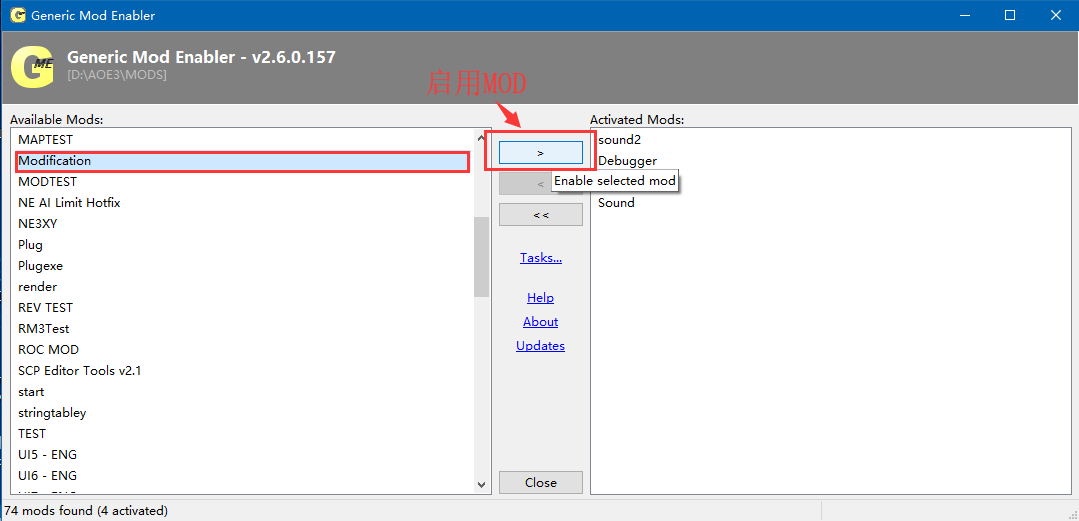The height and width of the screenshot is (521, 1079).
Task: Select MAPTEST in Available Mods
Action: (x=242, y=140)
